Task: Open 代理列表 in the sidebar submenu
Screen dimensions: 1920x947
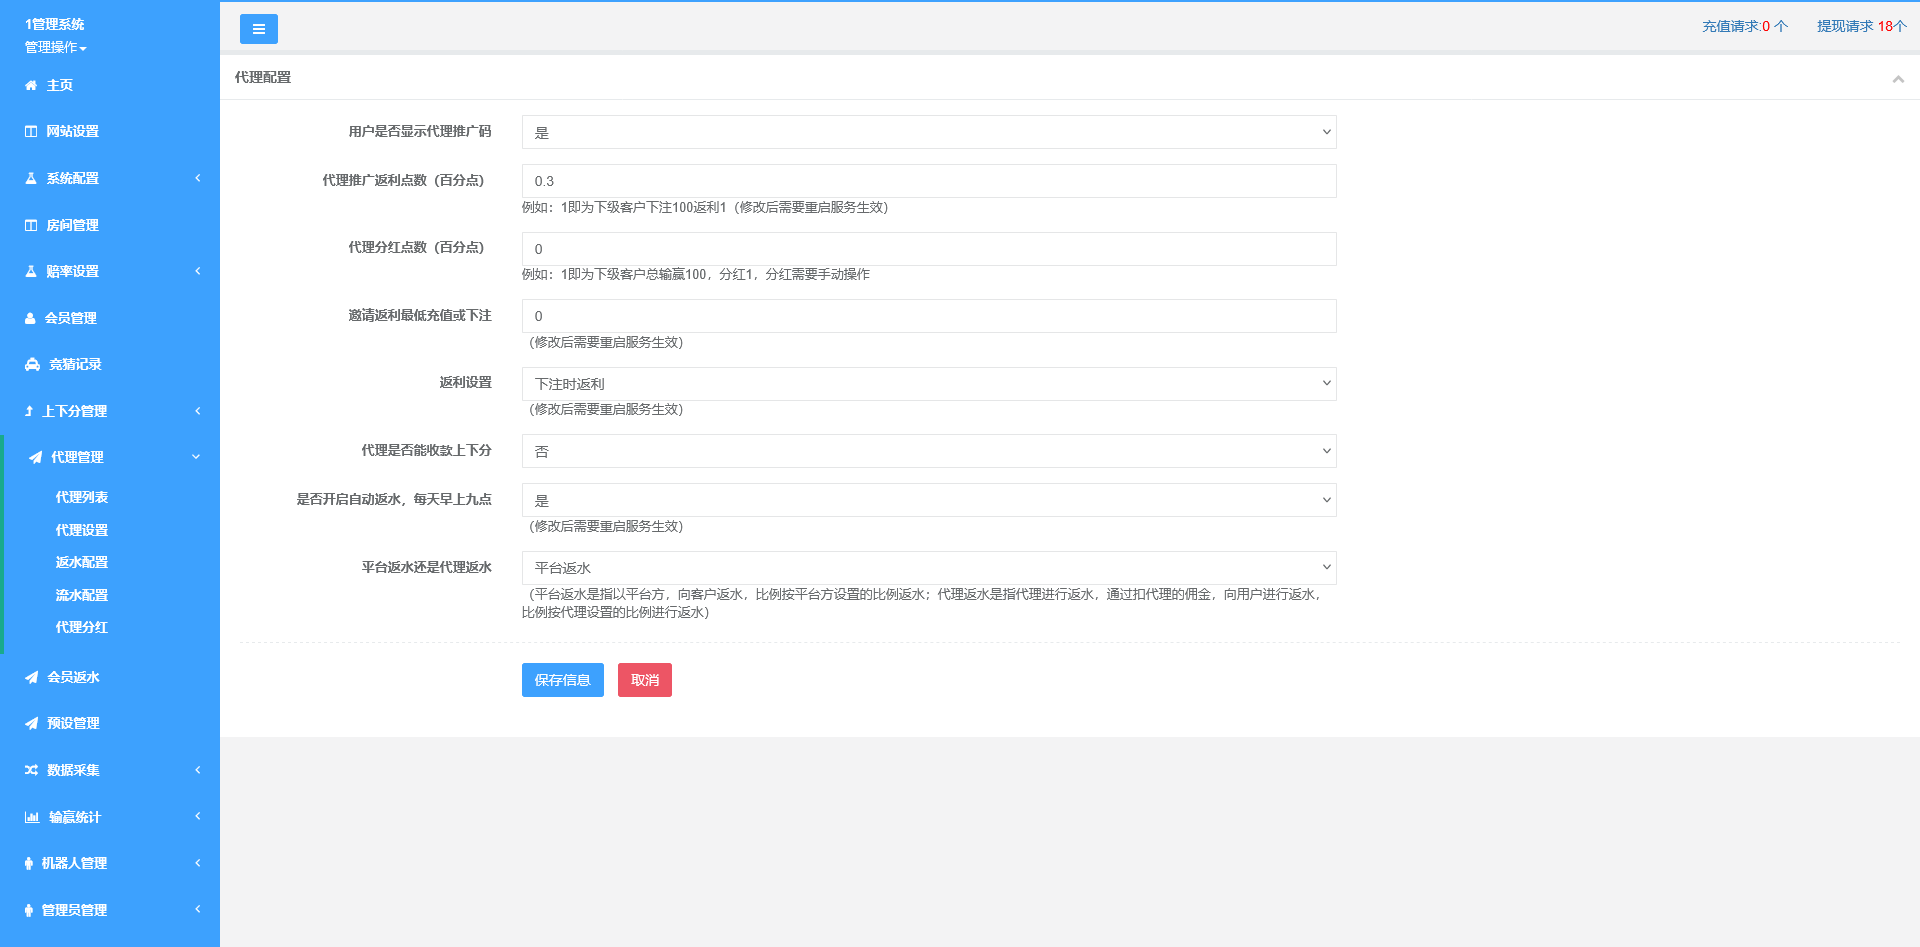Action: coord(82,498)
